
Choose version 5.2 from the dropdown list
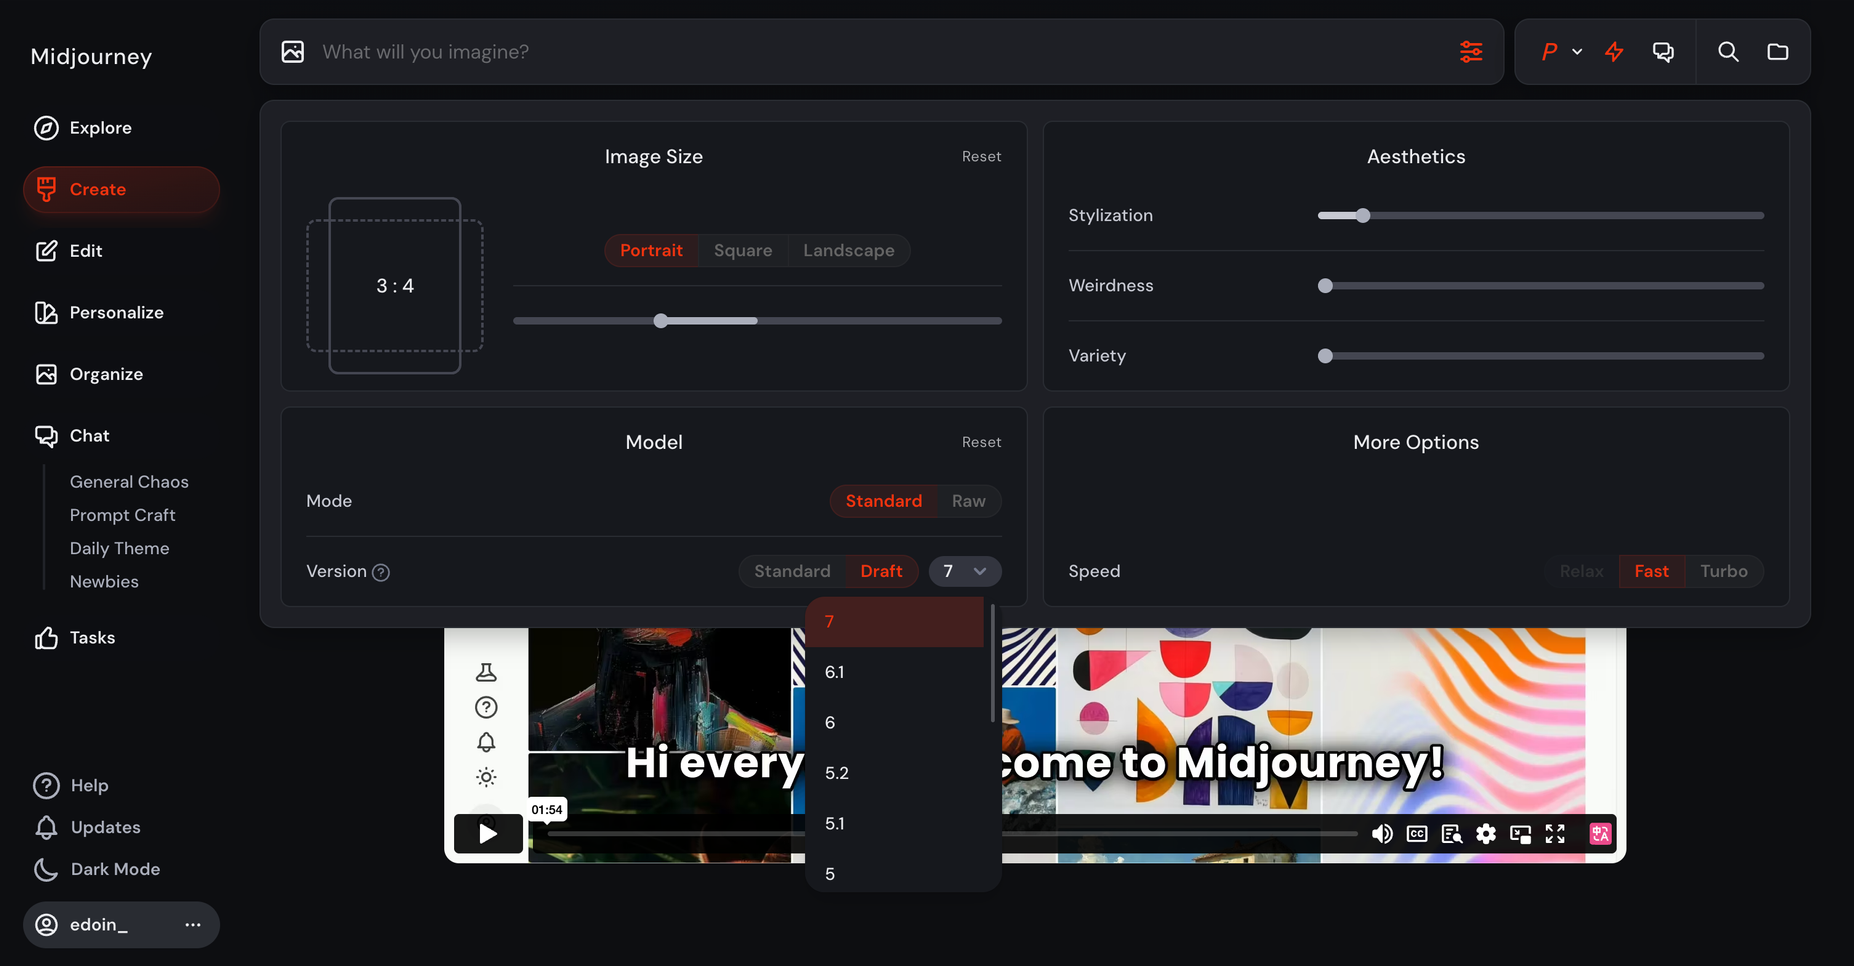point(895,773)
